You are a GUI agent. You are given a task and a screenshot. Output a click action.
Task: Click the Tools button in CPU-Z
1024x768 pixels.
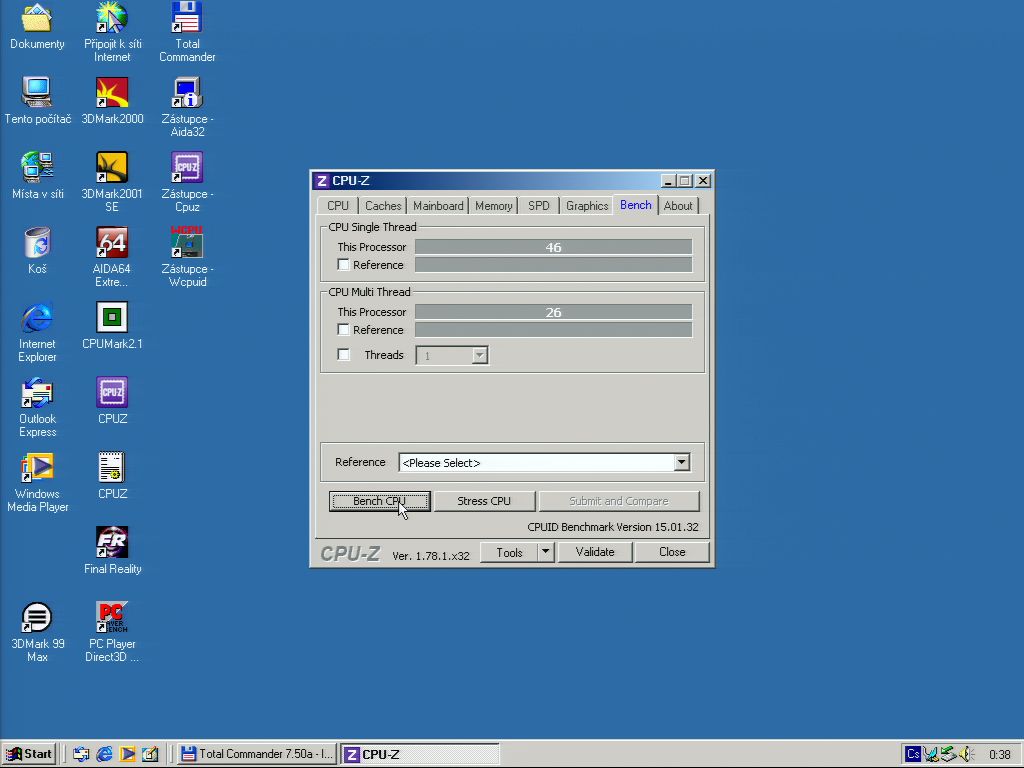tap(509, 552)
